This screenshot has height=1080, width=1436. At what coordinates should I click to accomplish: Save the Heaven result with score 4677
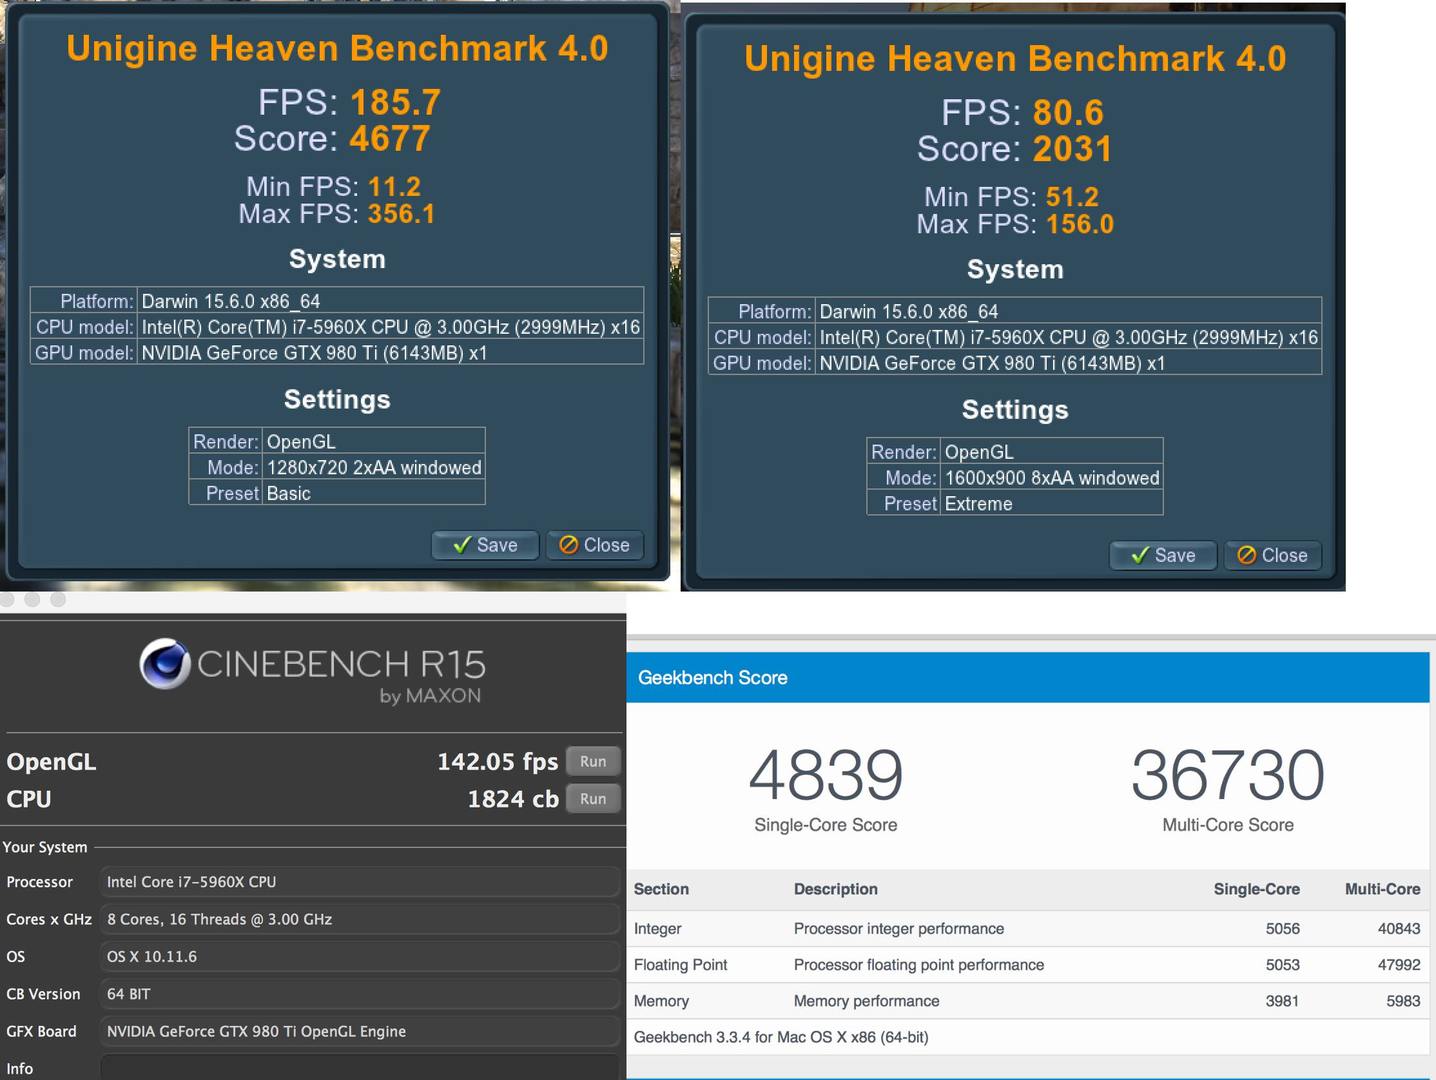(x=485, y=545)
